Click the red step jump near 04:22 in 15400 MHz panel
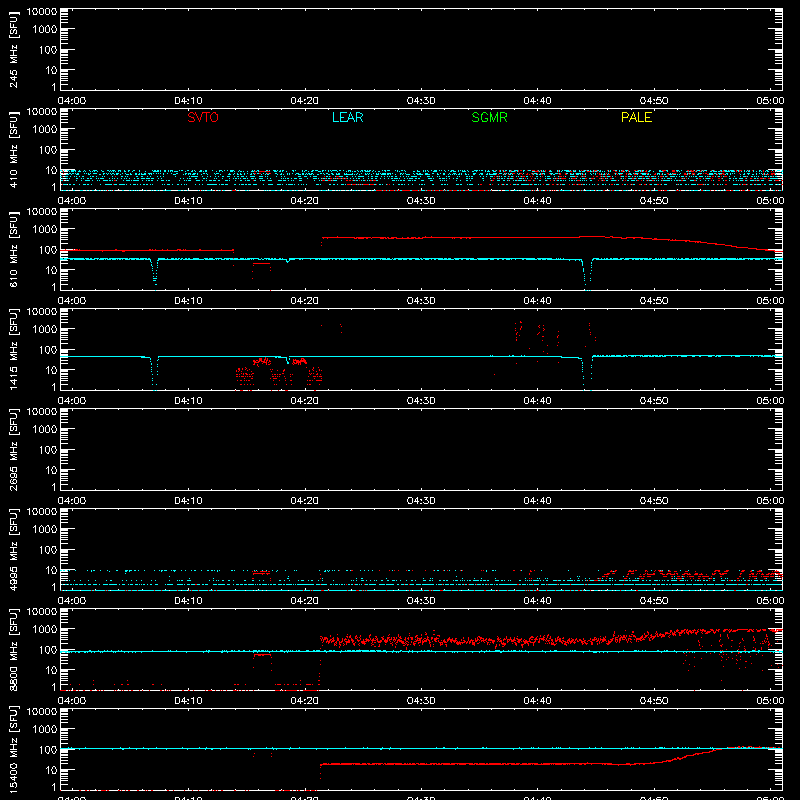This screenshot has width=800, height=800. tap(320, 770)
